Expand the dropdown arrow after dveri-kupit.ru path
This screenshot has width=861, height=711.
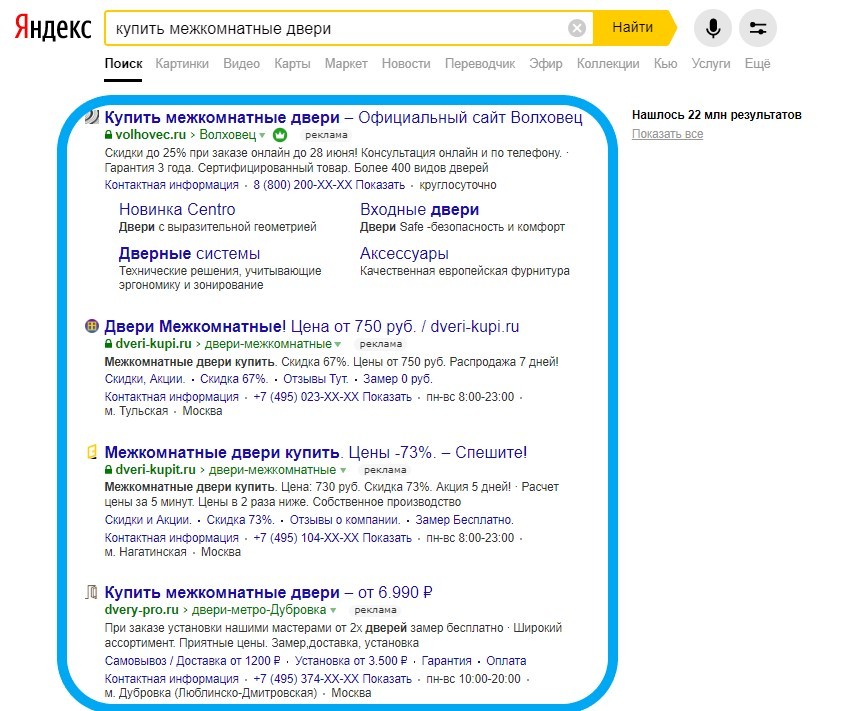[x=343, y=471]
